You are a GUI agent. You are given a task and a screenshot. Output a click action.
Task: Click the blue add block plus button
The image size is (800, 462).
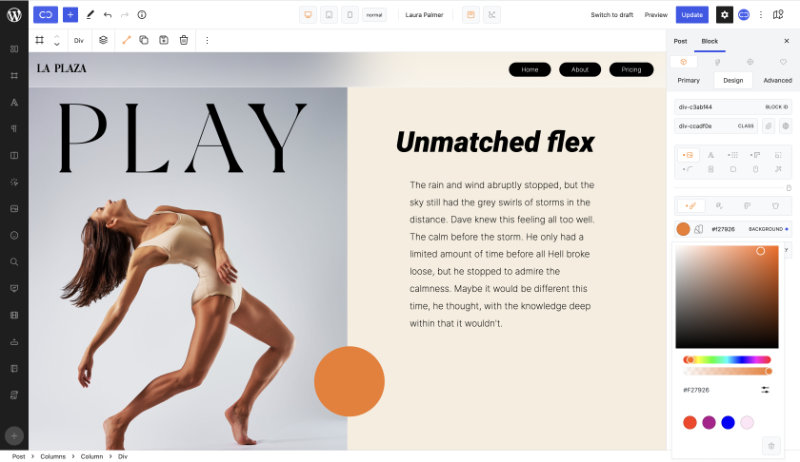[70, 15]
